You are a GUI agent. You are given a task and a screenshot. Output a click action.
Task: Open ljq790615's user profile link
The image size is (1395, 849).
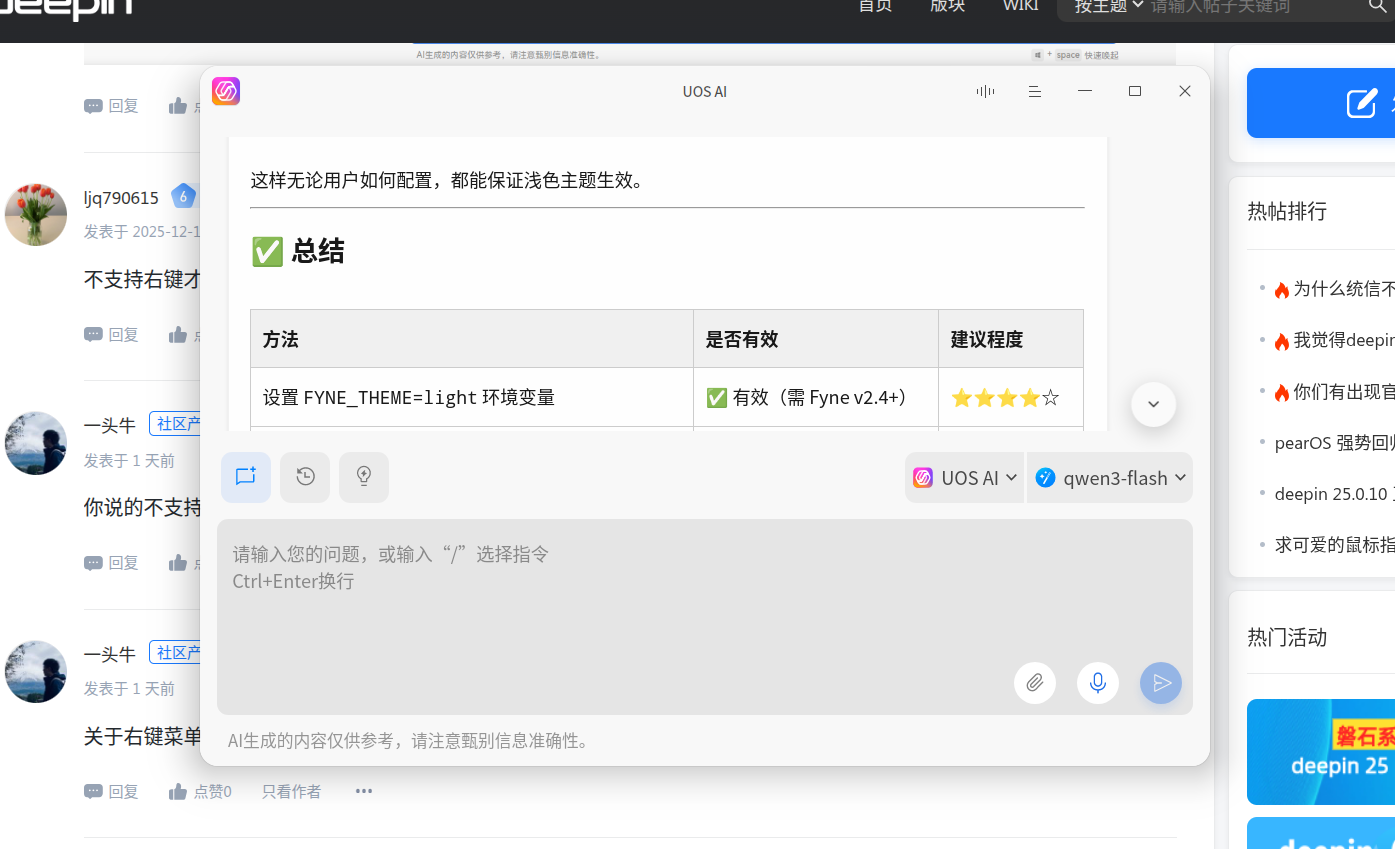click(121, 198)
